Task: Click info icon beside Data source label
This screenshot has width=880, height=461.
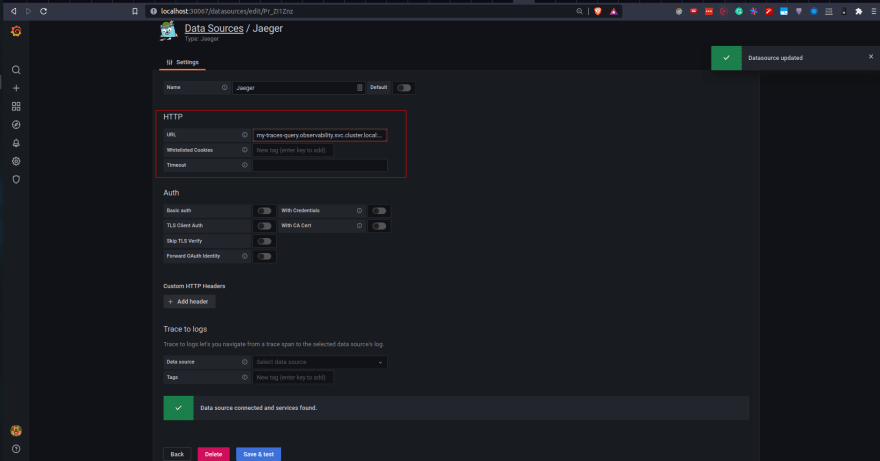Action: 245,362
